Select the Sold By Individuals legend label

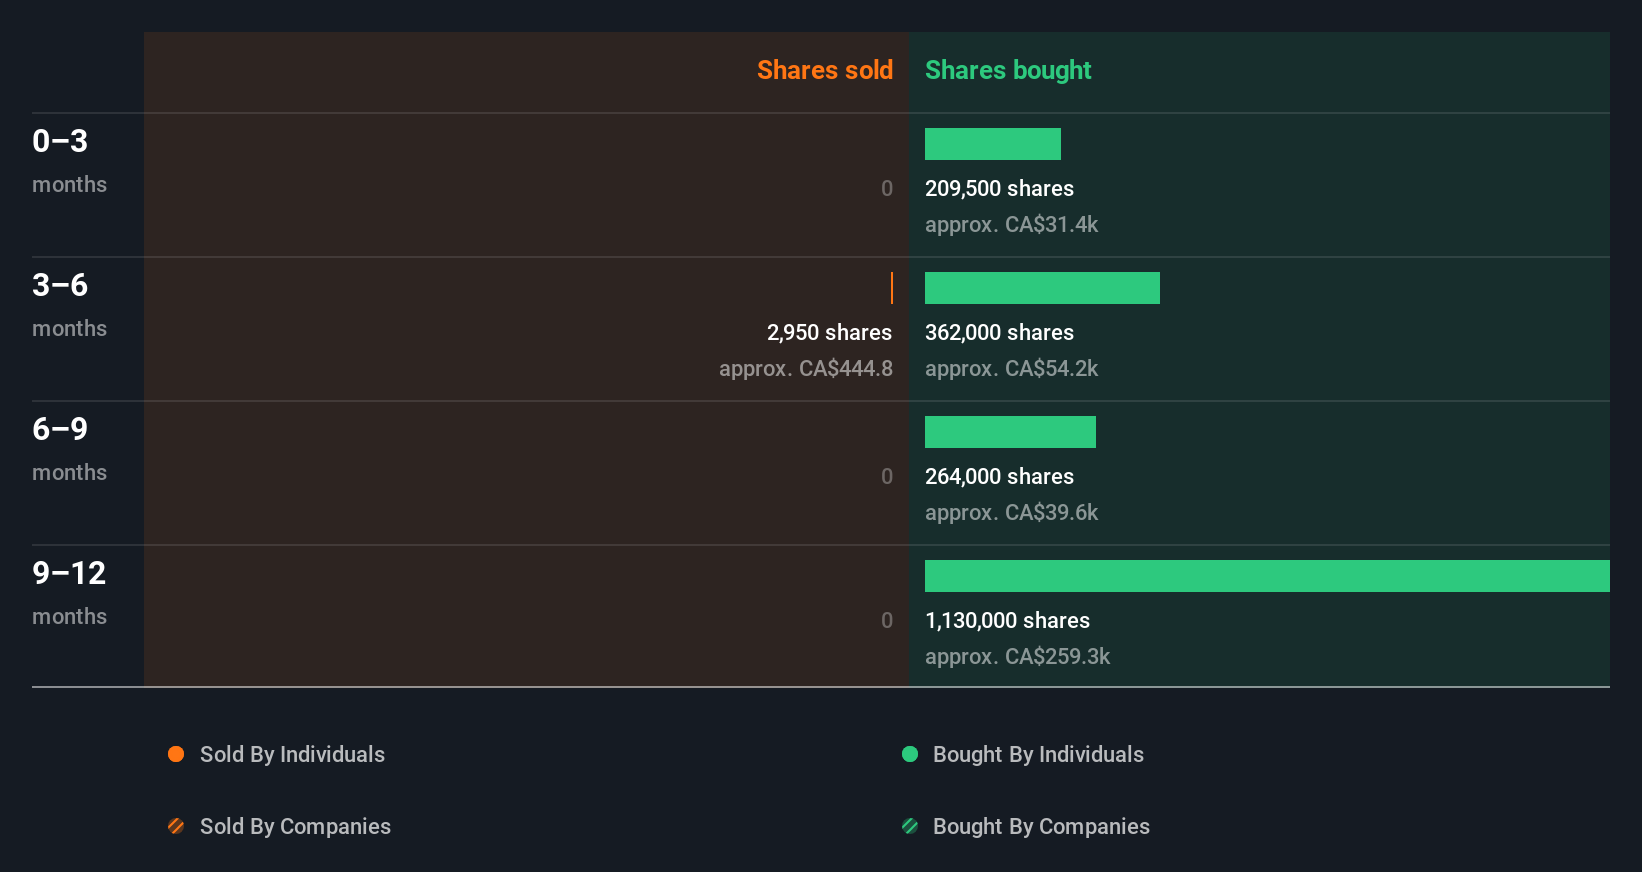292,755
